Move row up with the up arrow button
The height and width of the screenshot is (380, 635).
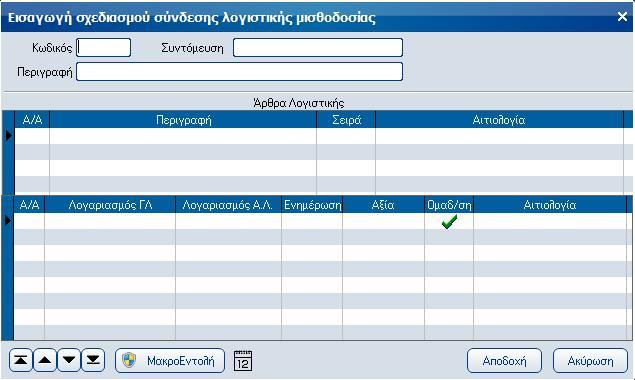[x=45, y=360]
